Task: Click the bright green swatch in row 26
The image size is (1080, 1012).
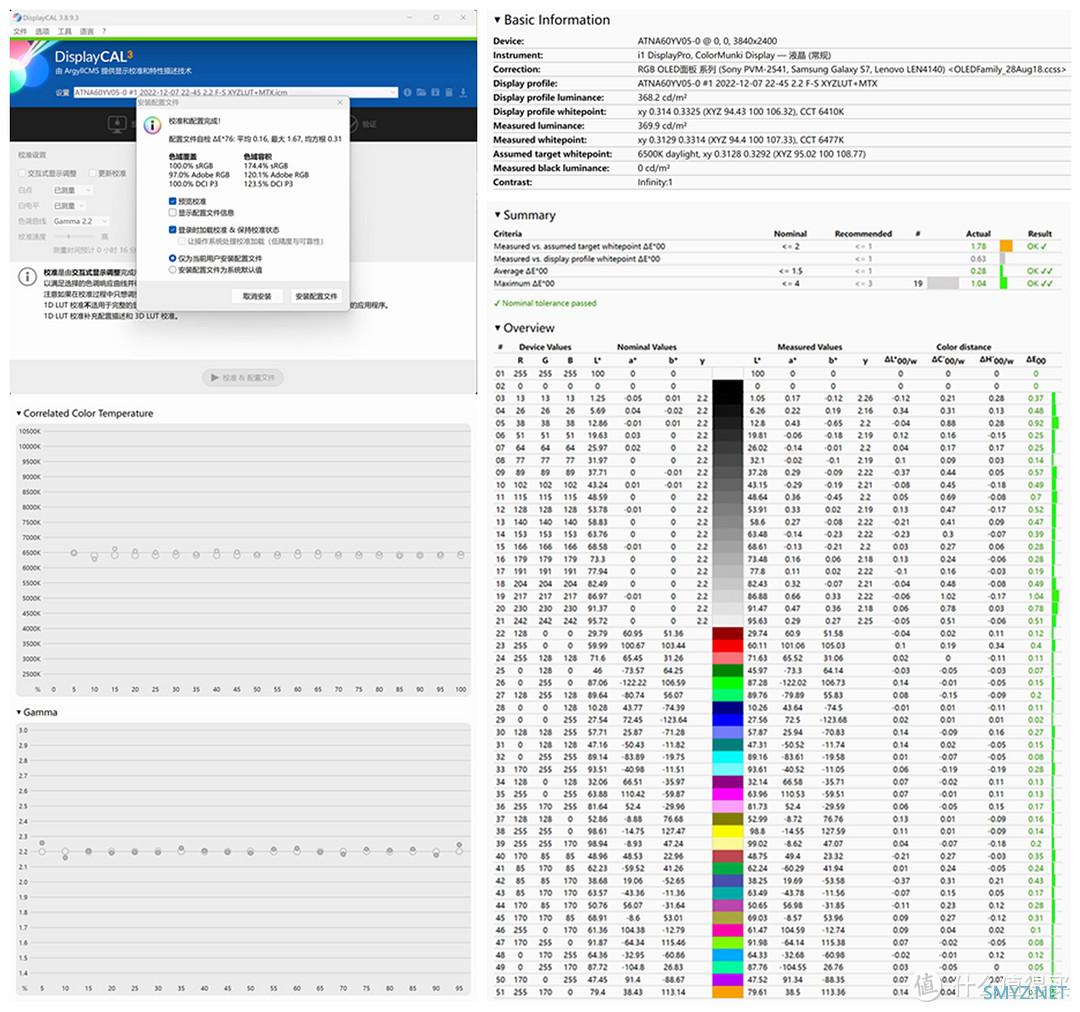Action: pos(727,683)
